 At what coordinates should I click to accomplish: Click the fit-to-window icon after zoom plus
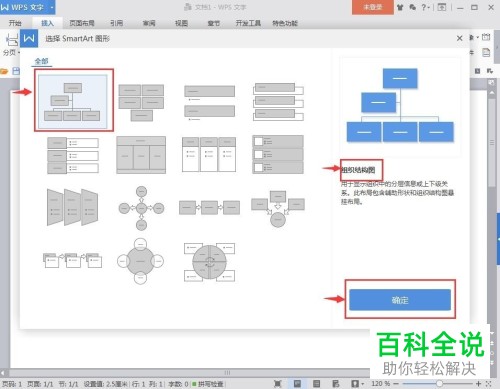click(489, 384)
